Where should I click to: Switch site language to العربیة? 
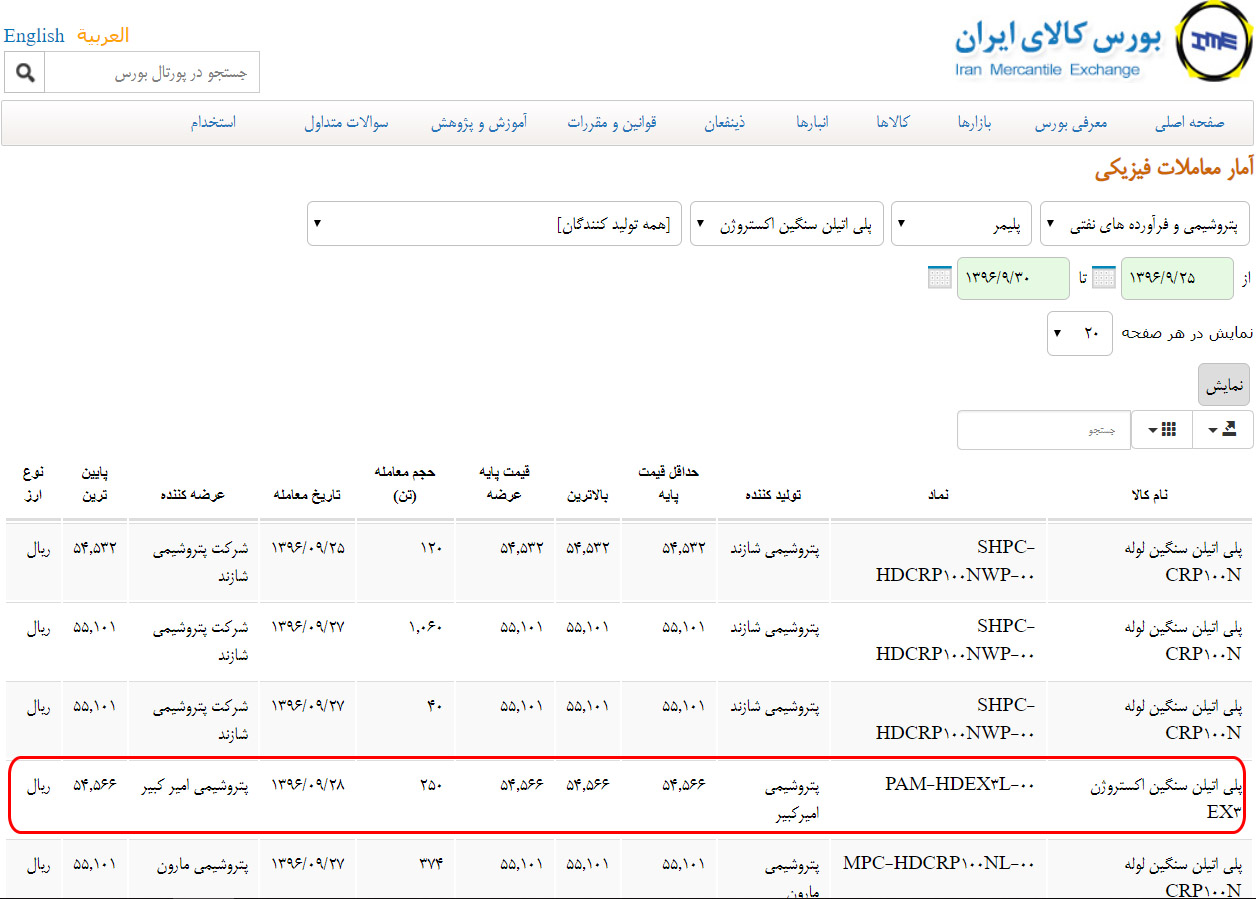[103, 36]
